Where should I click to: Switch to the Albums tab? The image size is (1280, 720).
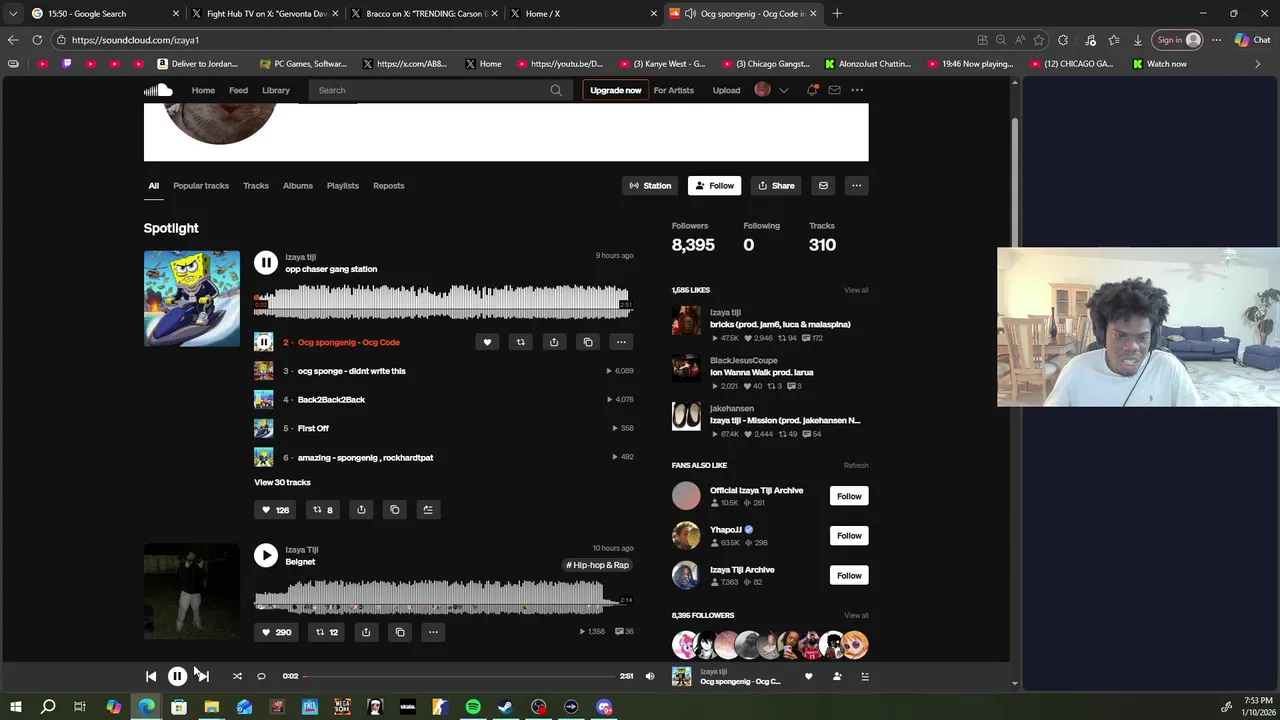point(298,185)
